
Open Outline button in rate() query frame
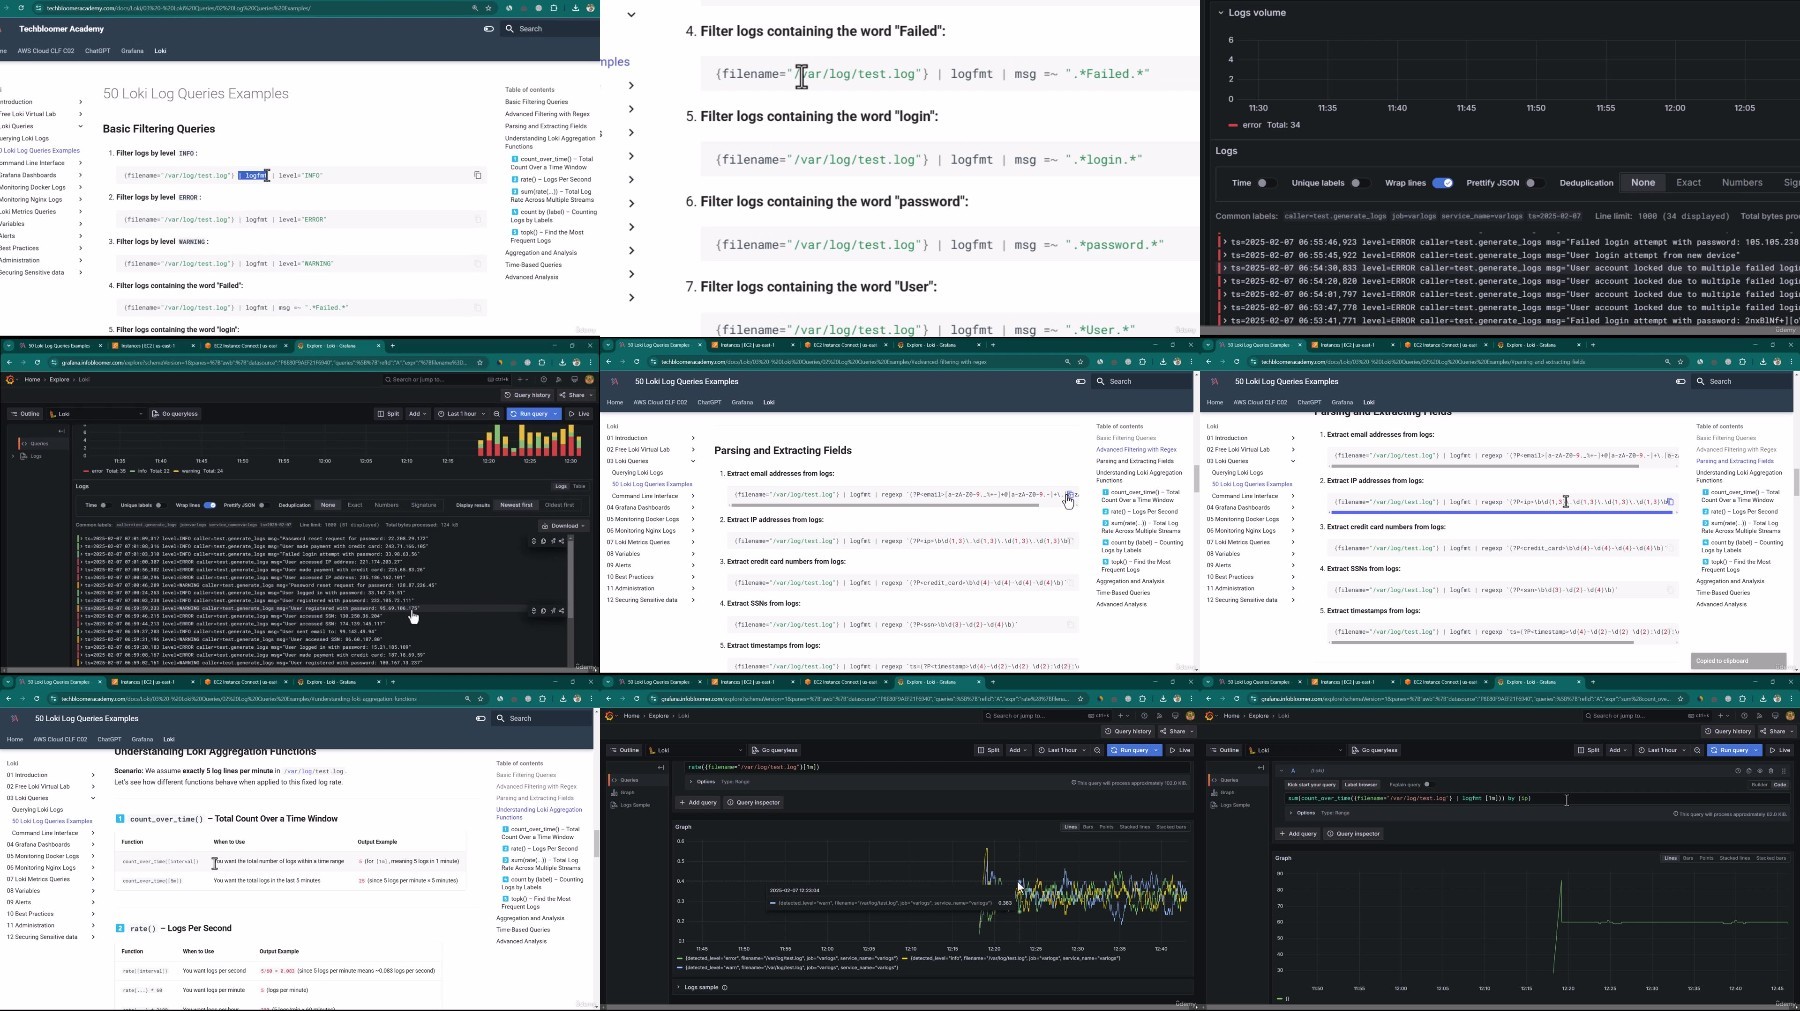626,750
